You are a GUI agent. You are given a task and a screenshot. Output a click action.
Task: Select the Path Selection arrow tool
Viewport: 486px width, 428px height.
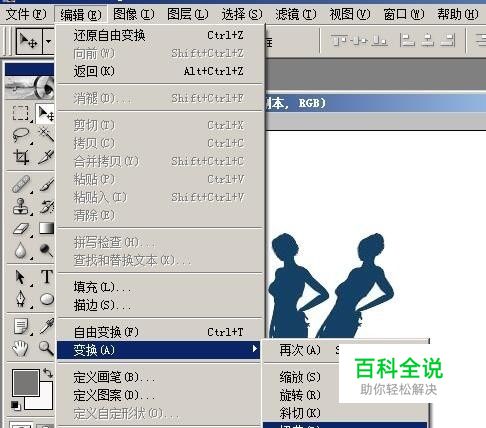point(20,277)
